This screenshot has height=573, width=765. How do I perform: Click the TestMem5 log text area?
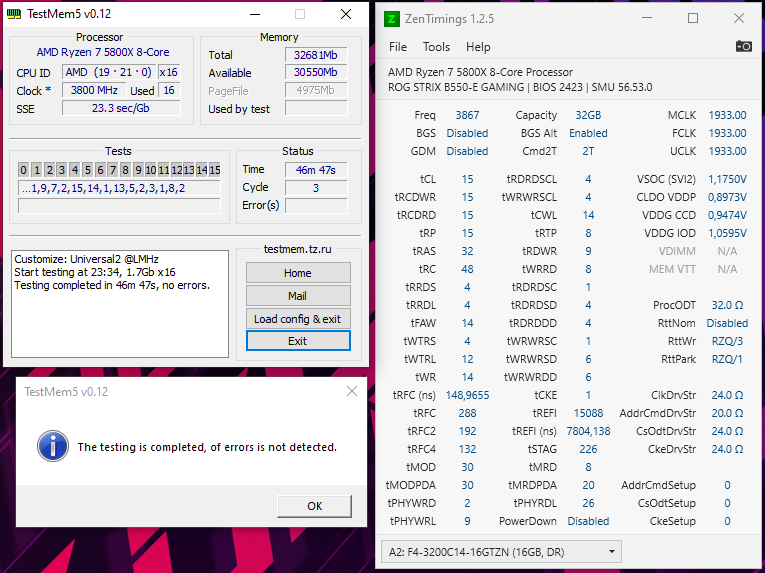(x=120, y=304)
